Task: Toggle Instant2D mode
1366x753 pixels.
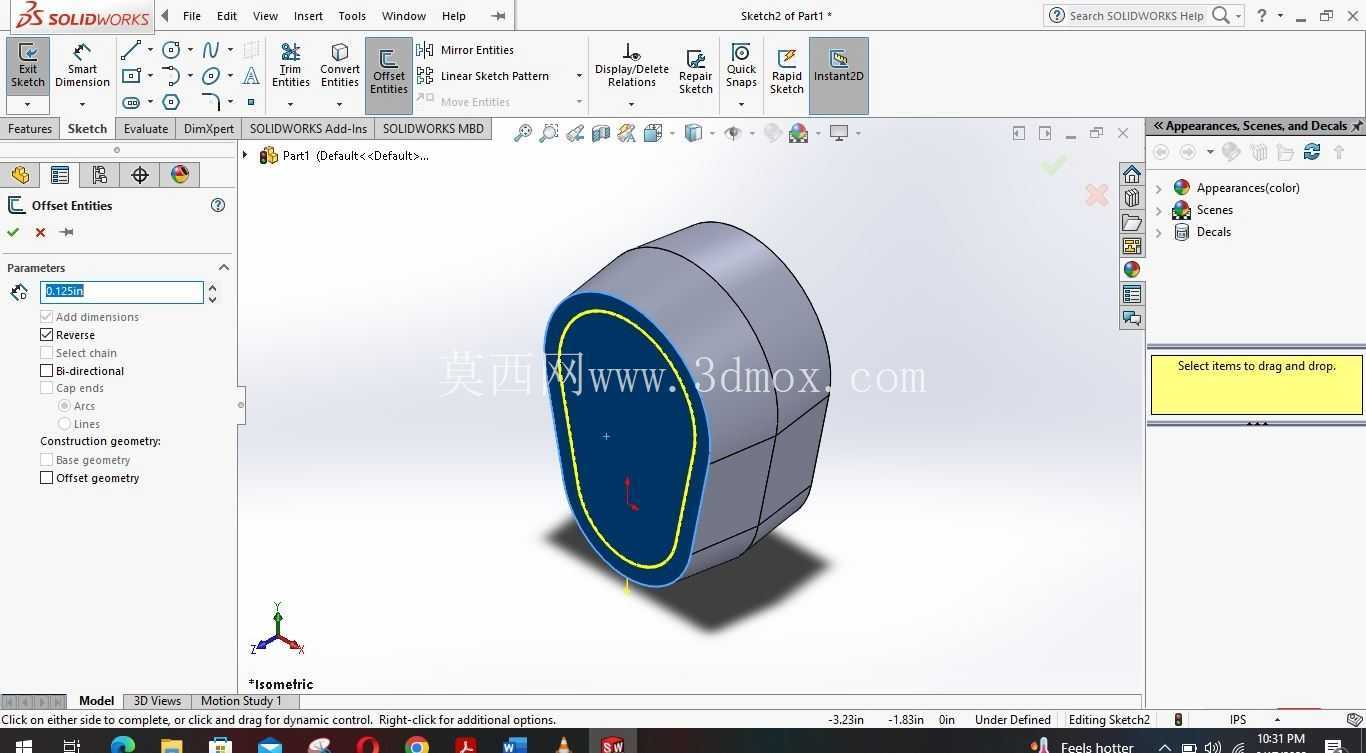Action: (839, 76)
